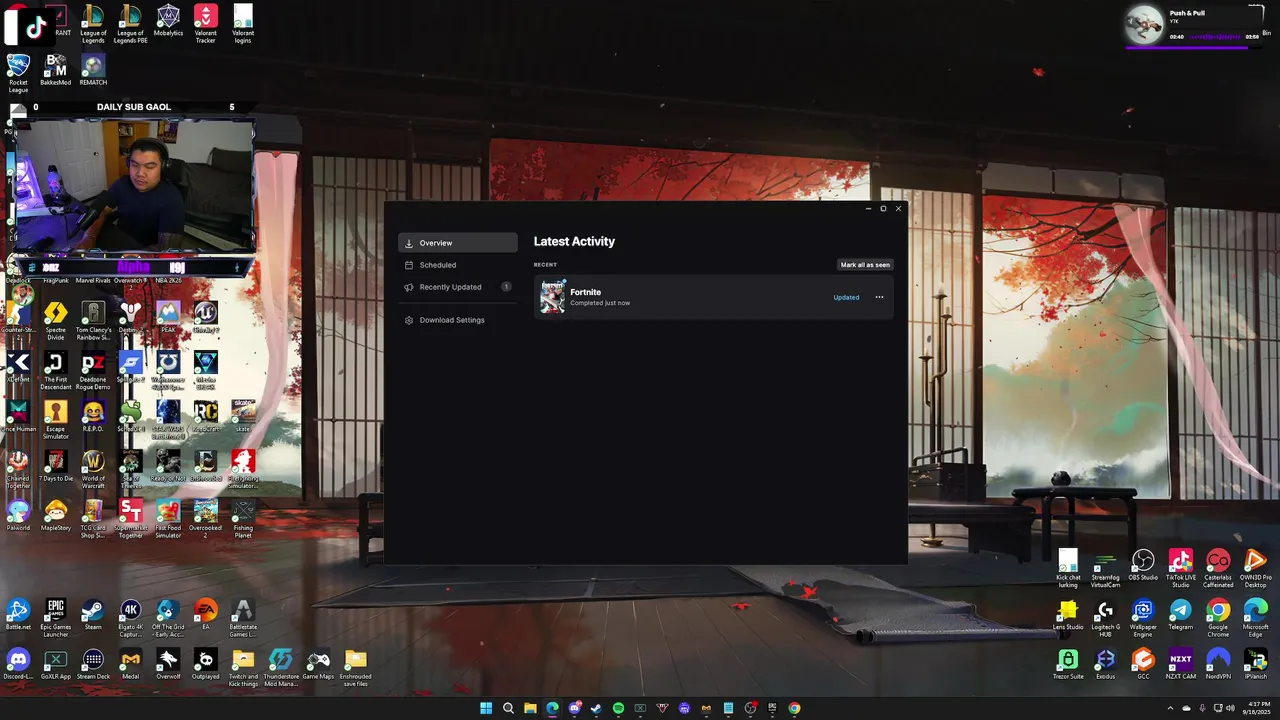Viewport: 1280px width, 720px height.
Task: Select Exodus desktop icon
Action: click(1105, 665)
